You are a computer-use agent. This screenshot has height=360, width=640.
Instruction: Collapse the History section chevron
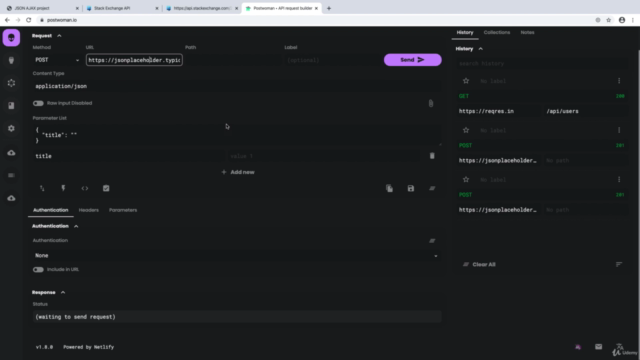point(480,49)
